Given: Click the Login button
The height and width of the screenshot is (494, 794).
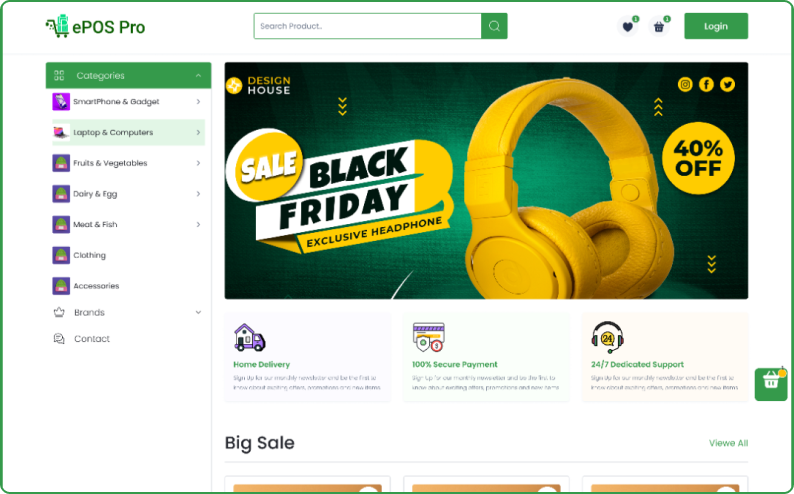Looking at the screenshot, I should point(716,26).
